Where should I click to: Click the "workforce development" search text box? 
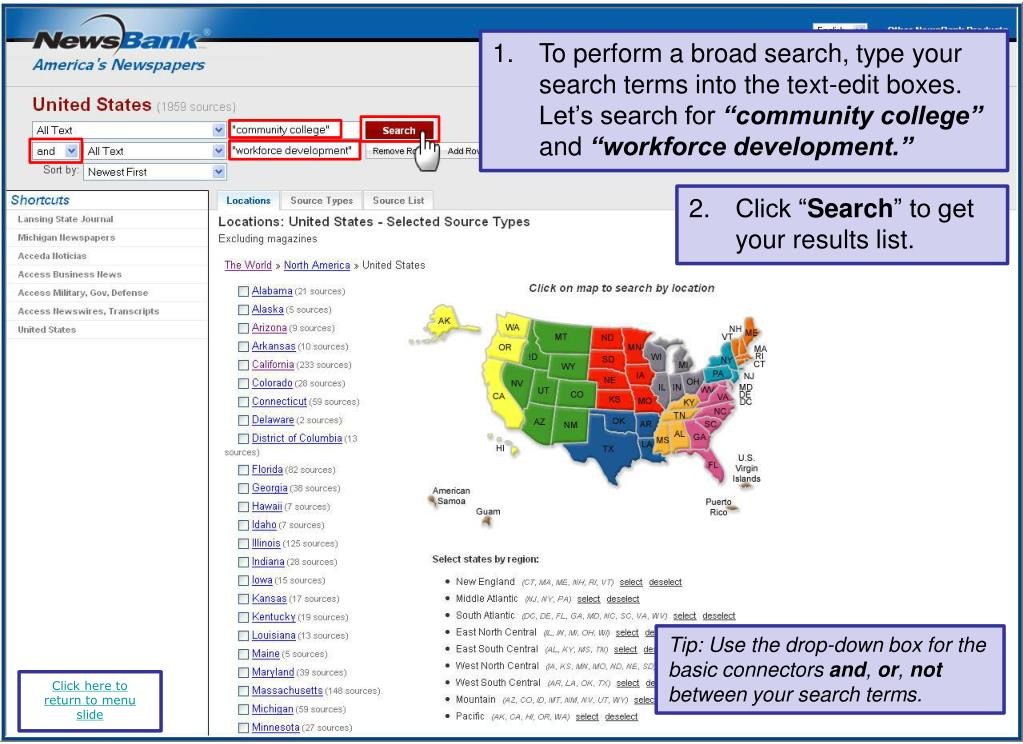[294, 151]
